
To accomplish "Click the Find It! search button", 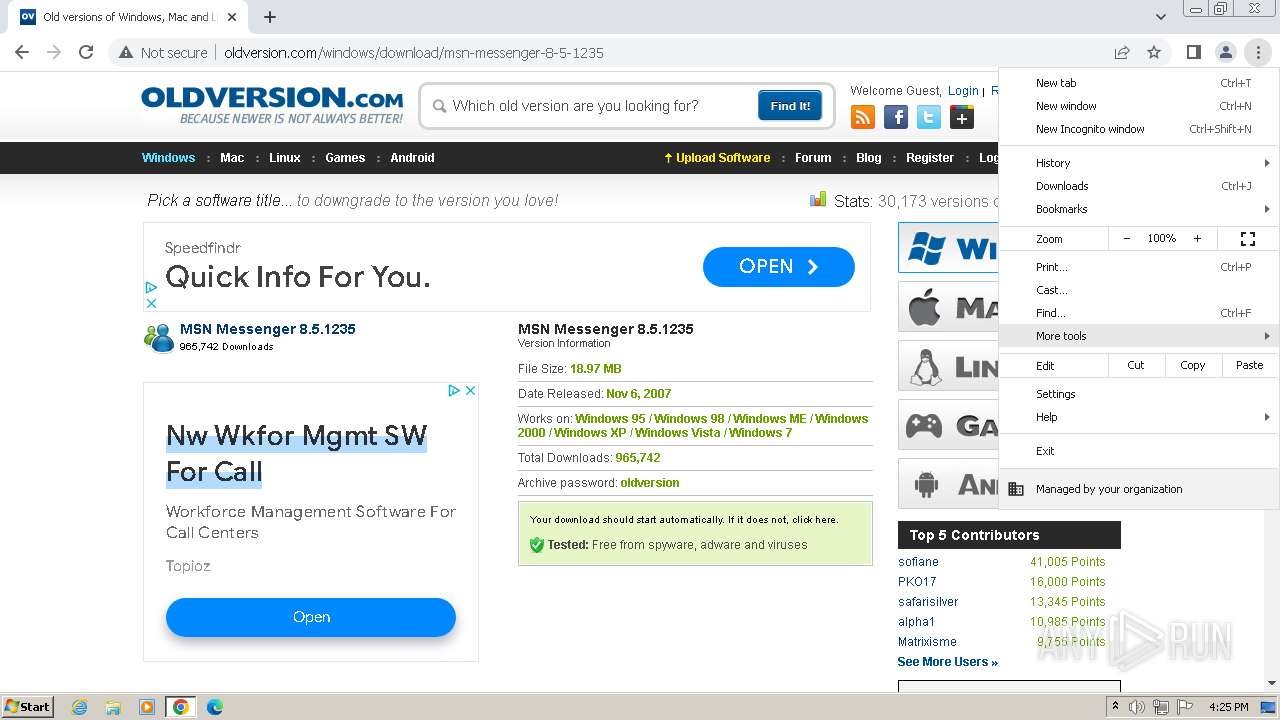I will coord(790,106).
